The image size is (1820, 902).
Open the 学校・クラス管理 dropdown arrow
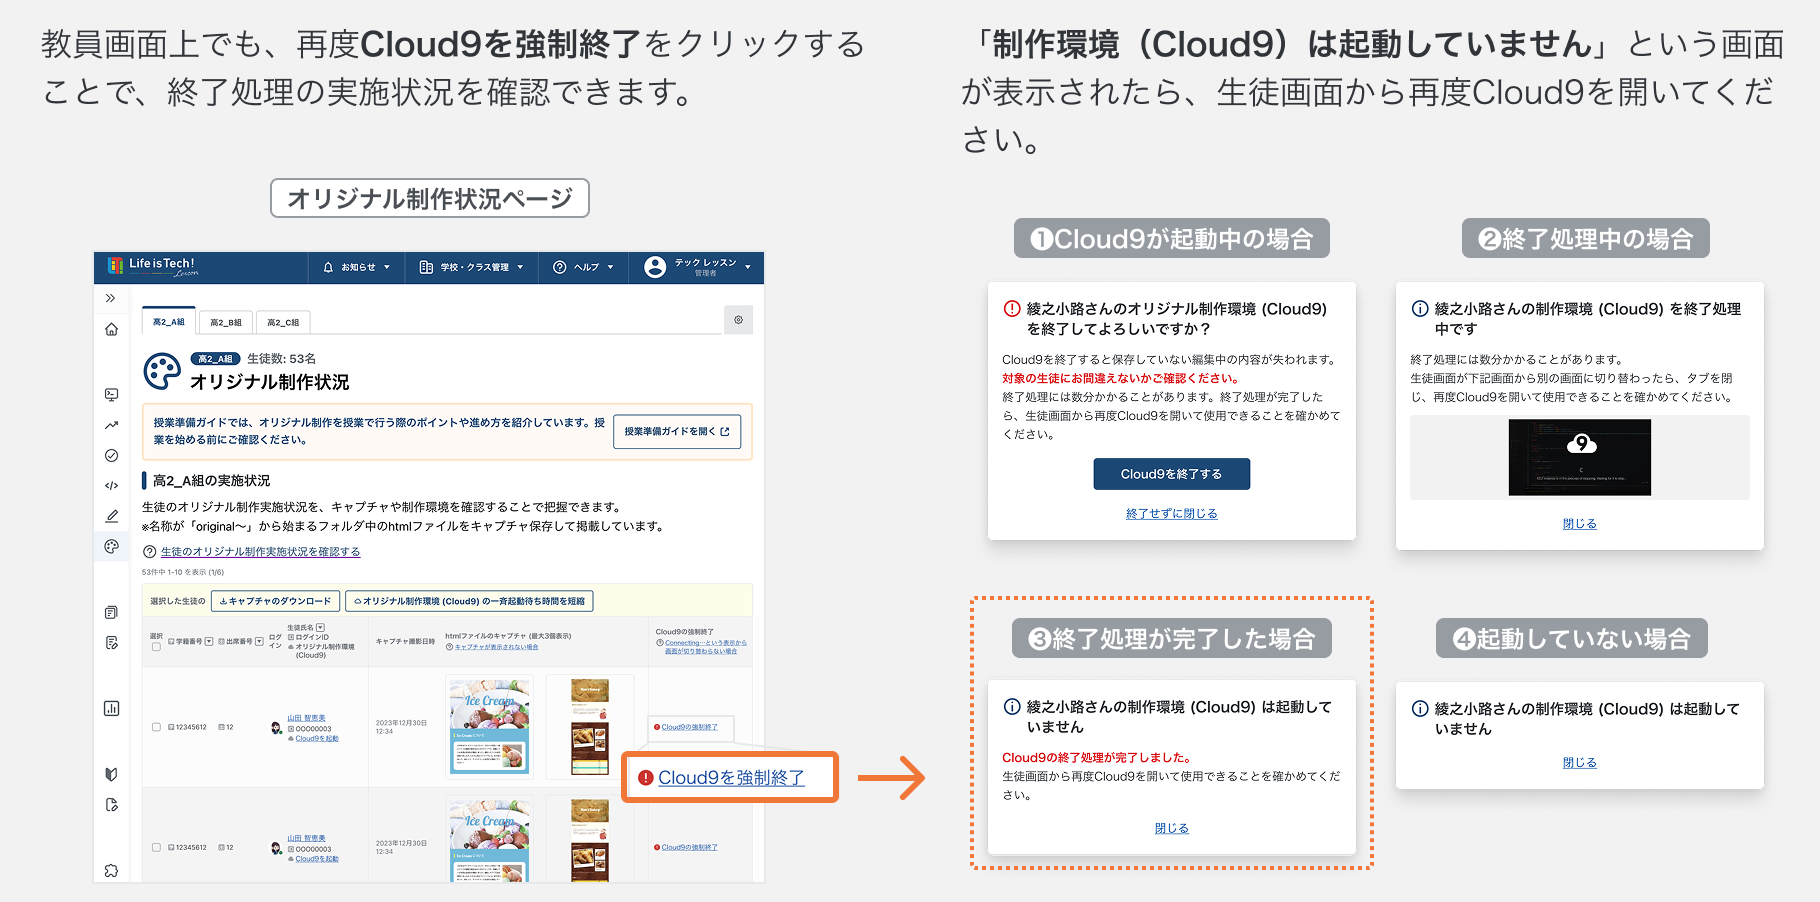pos(520,267)
